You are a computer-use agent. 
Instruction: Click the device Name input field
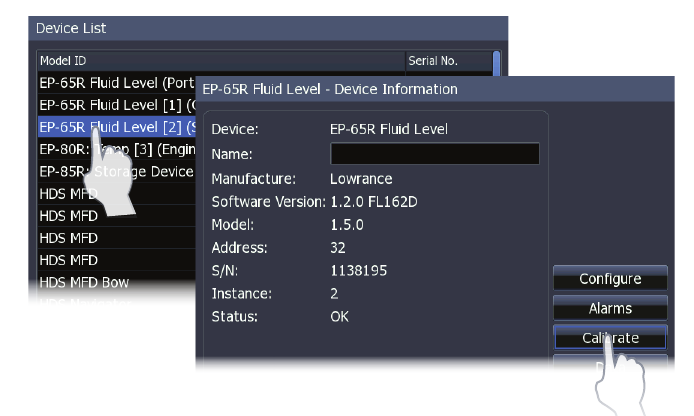(x=434, y=154)
